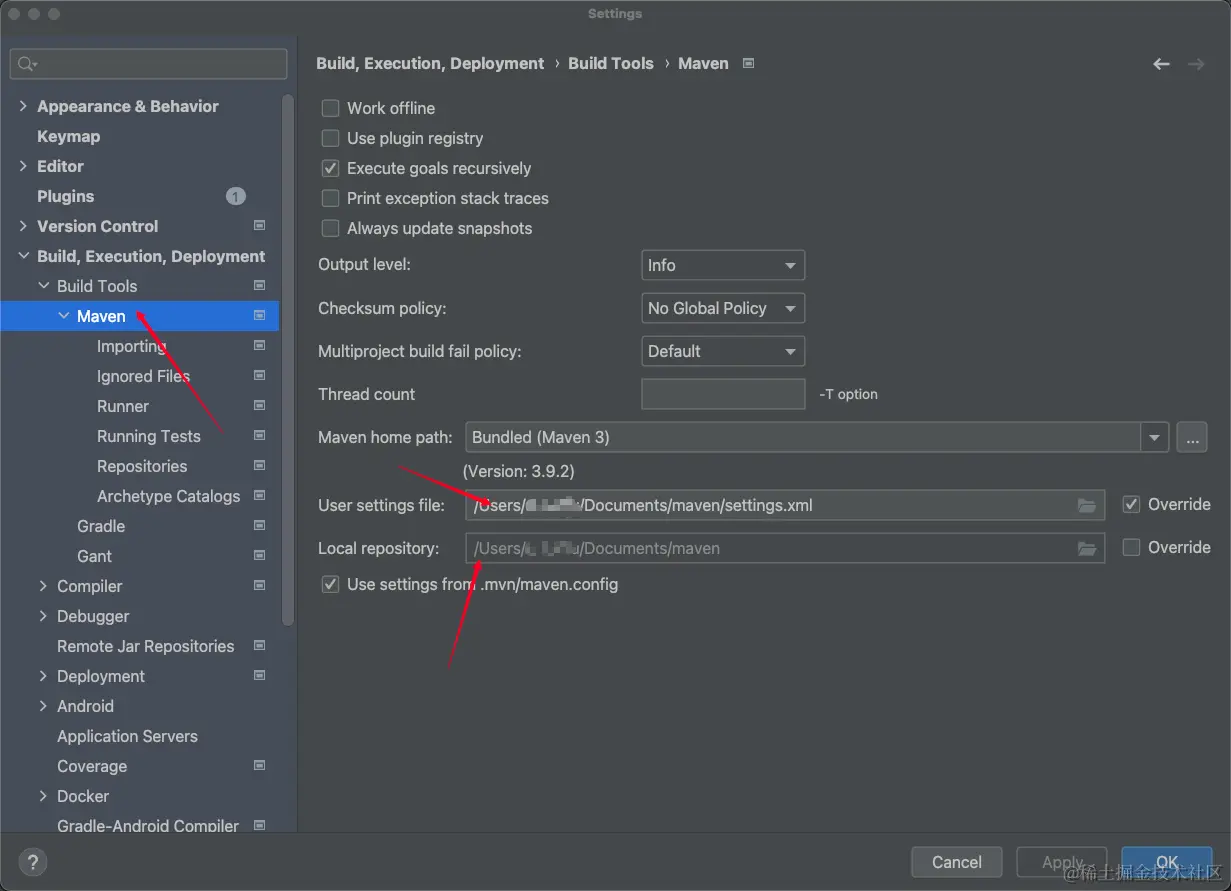Click the project-level icon beside Compiler
The image size is (1231, 891).
260,586
